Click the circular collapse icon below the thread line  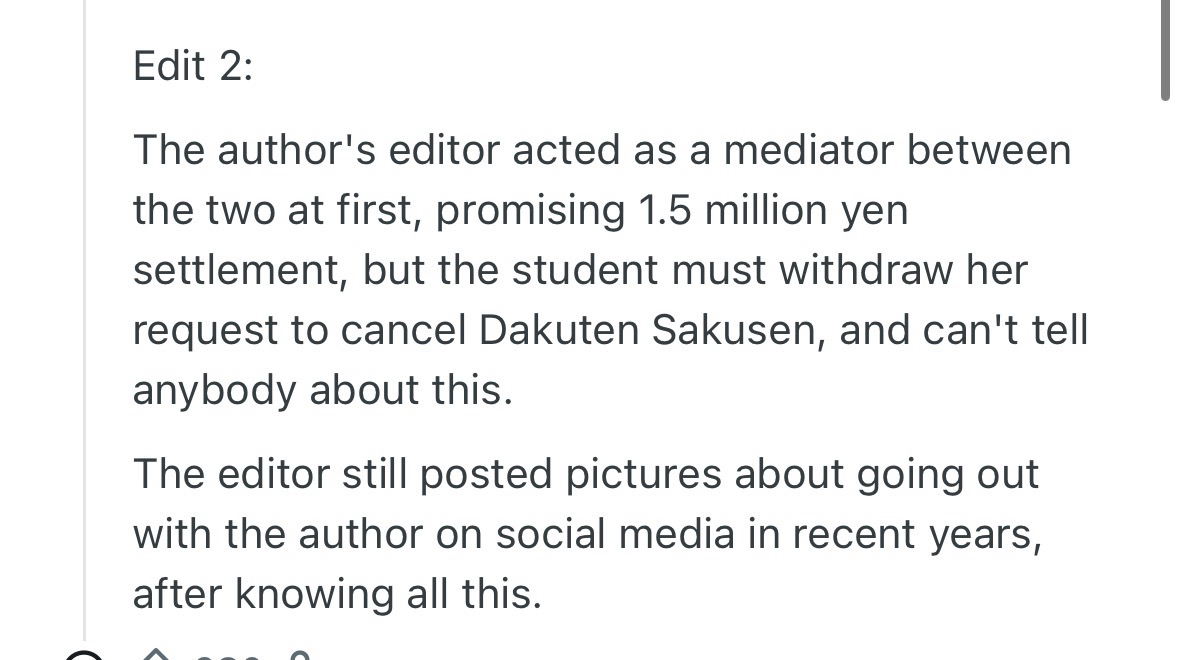[84, 656]
